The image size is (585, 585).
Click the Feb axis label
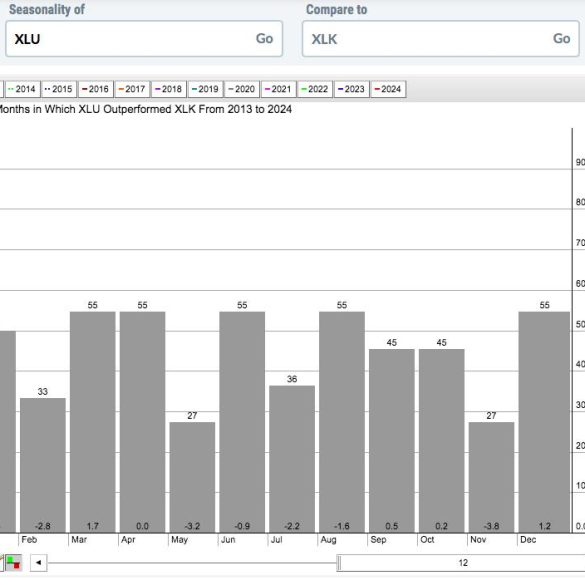click(x=29, y=540)
